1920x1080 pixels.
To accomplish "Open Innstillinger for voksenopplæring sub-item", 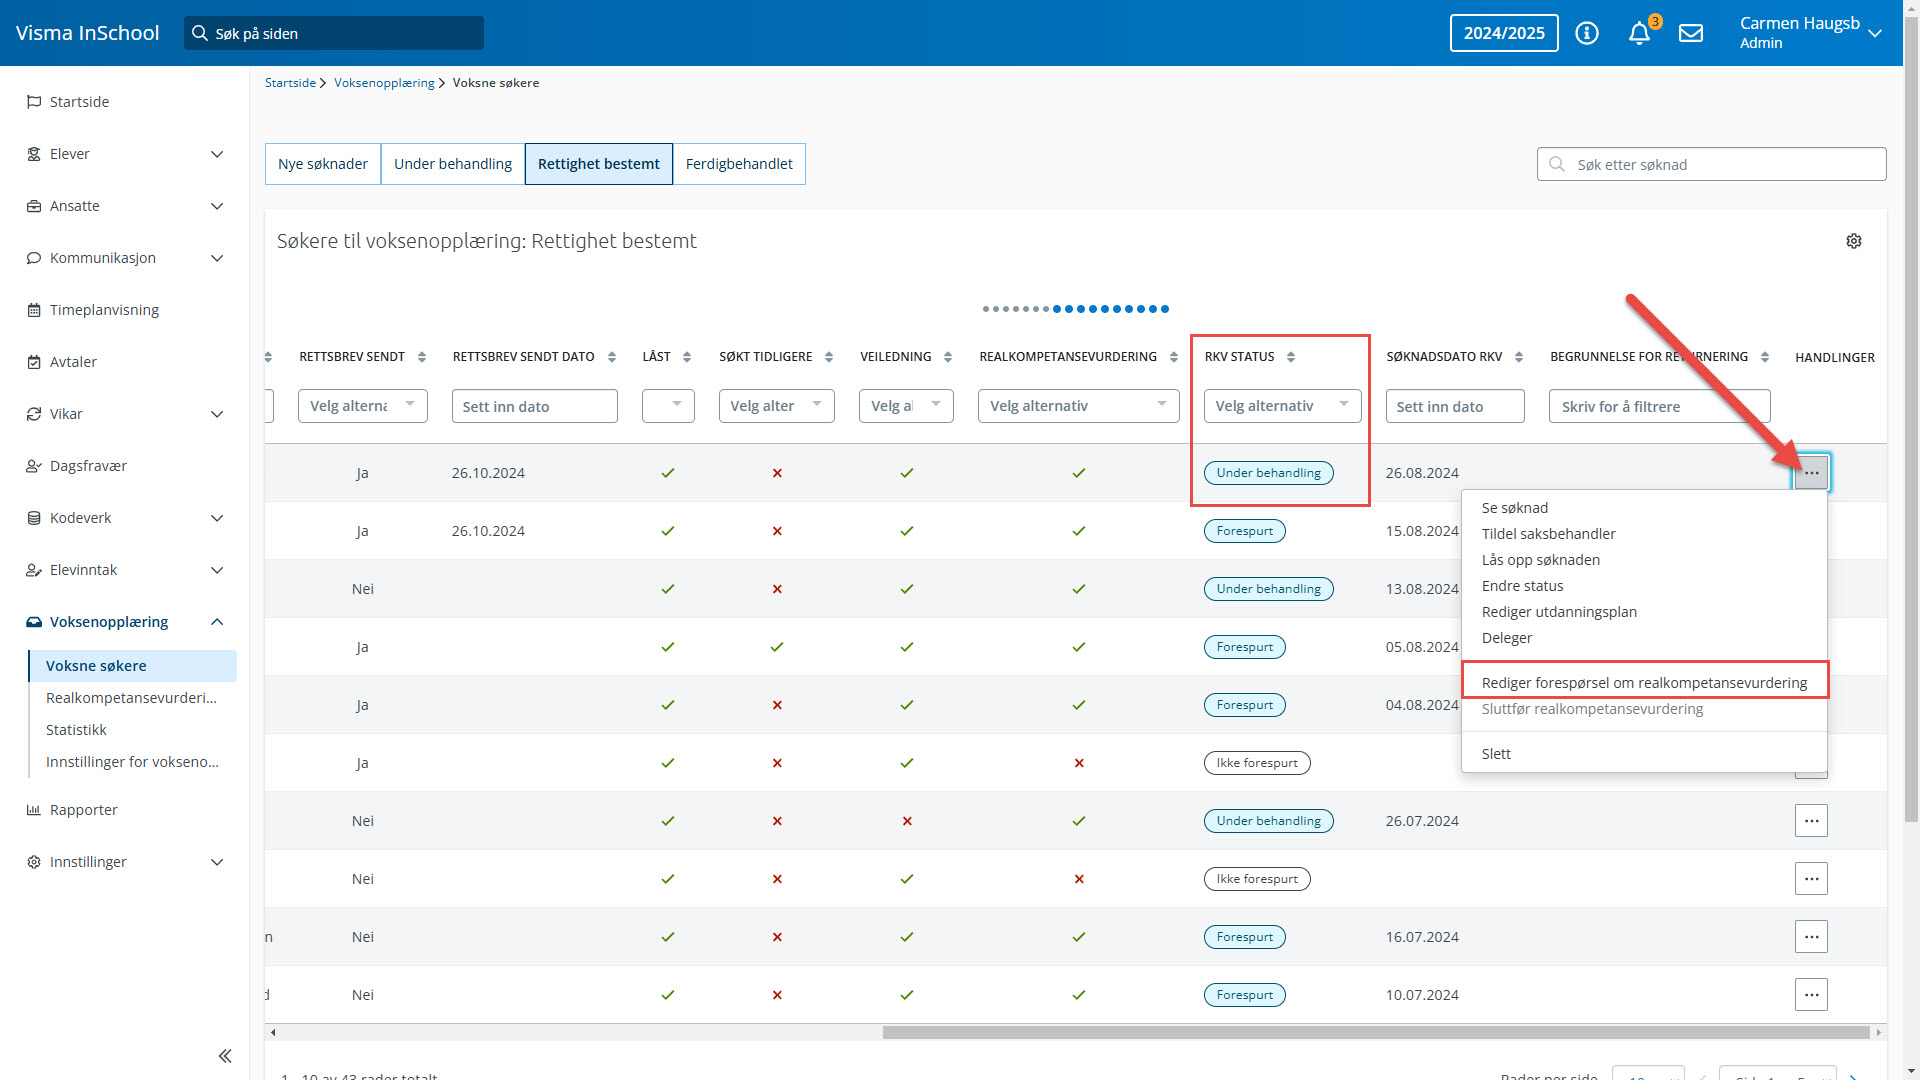I will [x=132, y=762].
